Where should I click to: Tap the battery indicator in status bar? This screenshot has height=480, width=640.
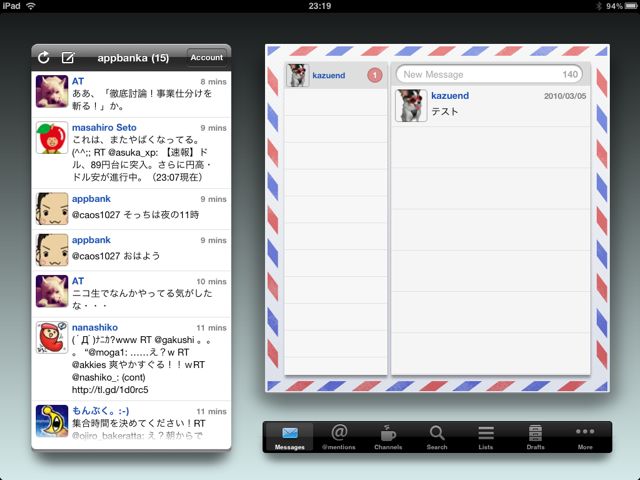click(631, 6)
